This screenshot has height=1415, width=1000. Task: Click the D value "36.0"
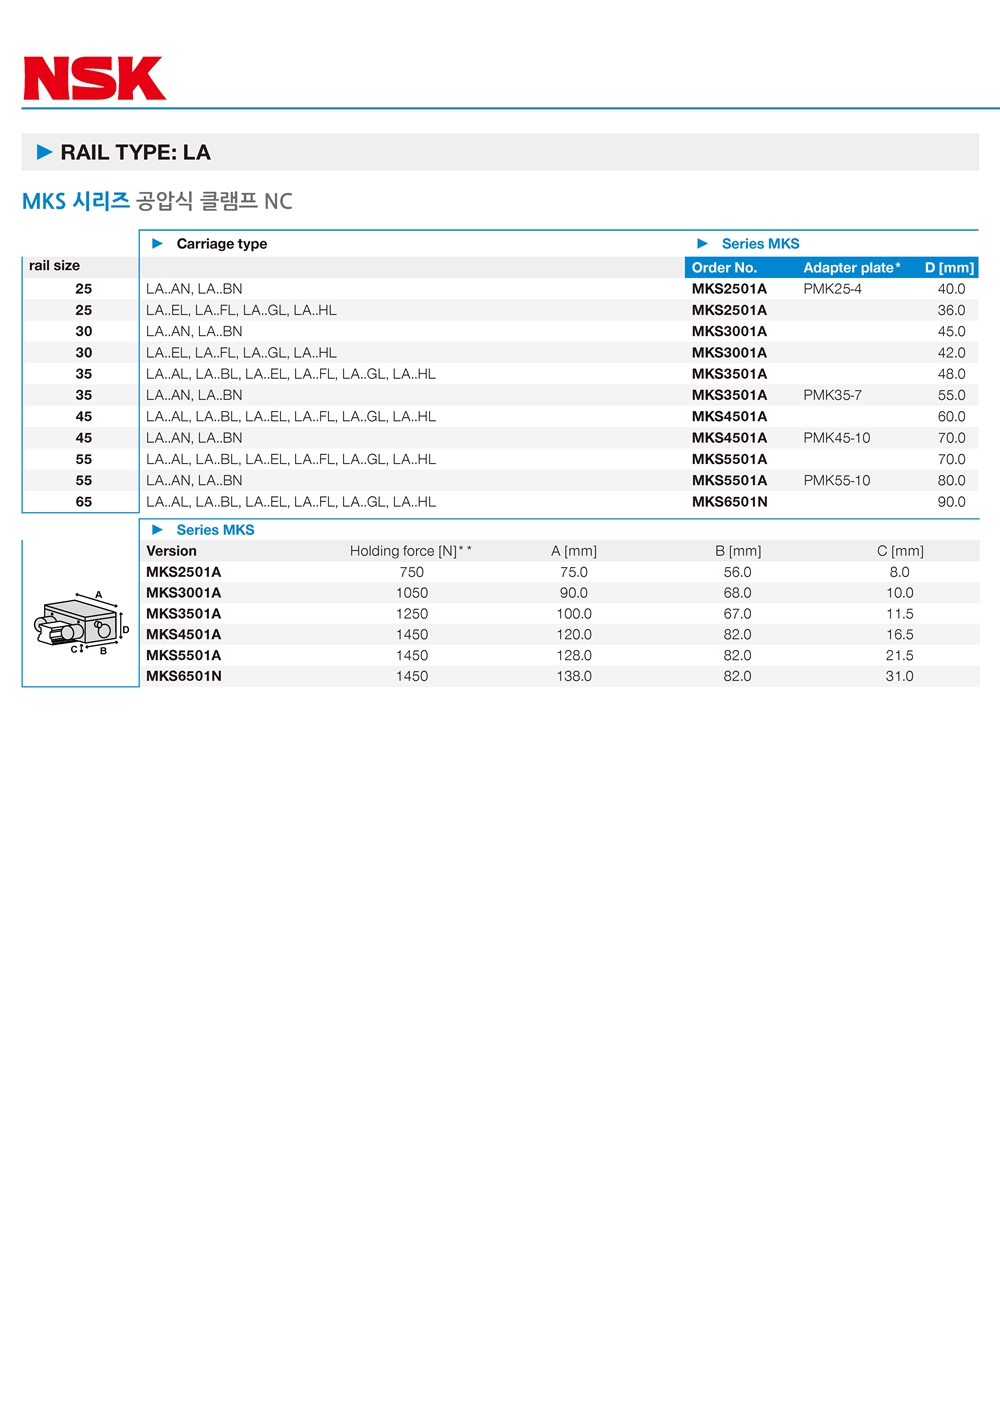[x=951, y=310]
